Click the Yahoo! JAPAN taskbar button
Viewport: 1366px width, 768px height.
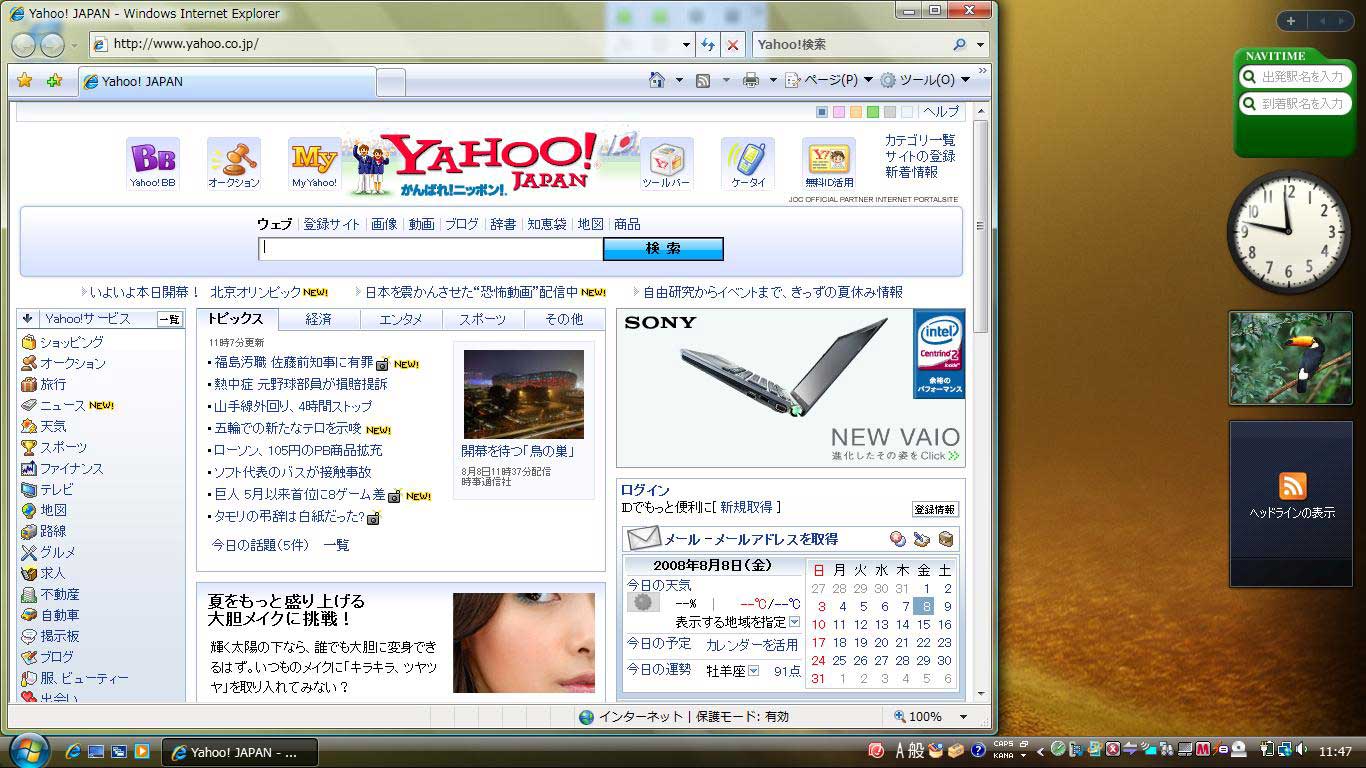pos(240,752)
